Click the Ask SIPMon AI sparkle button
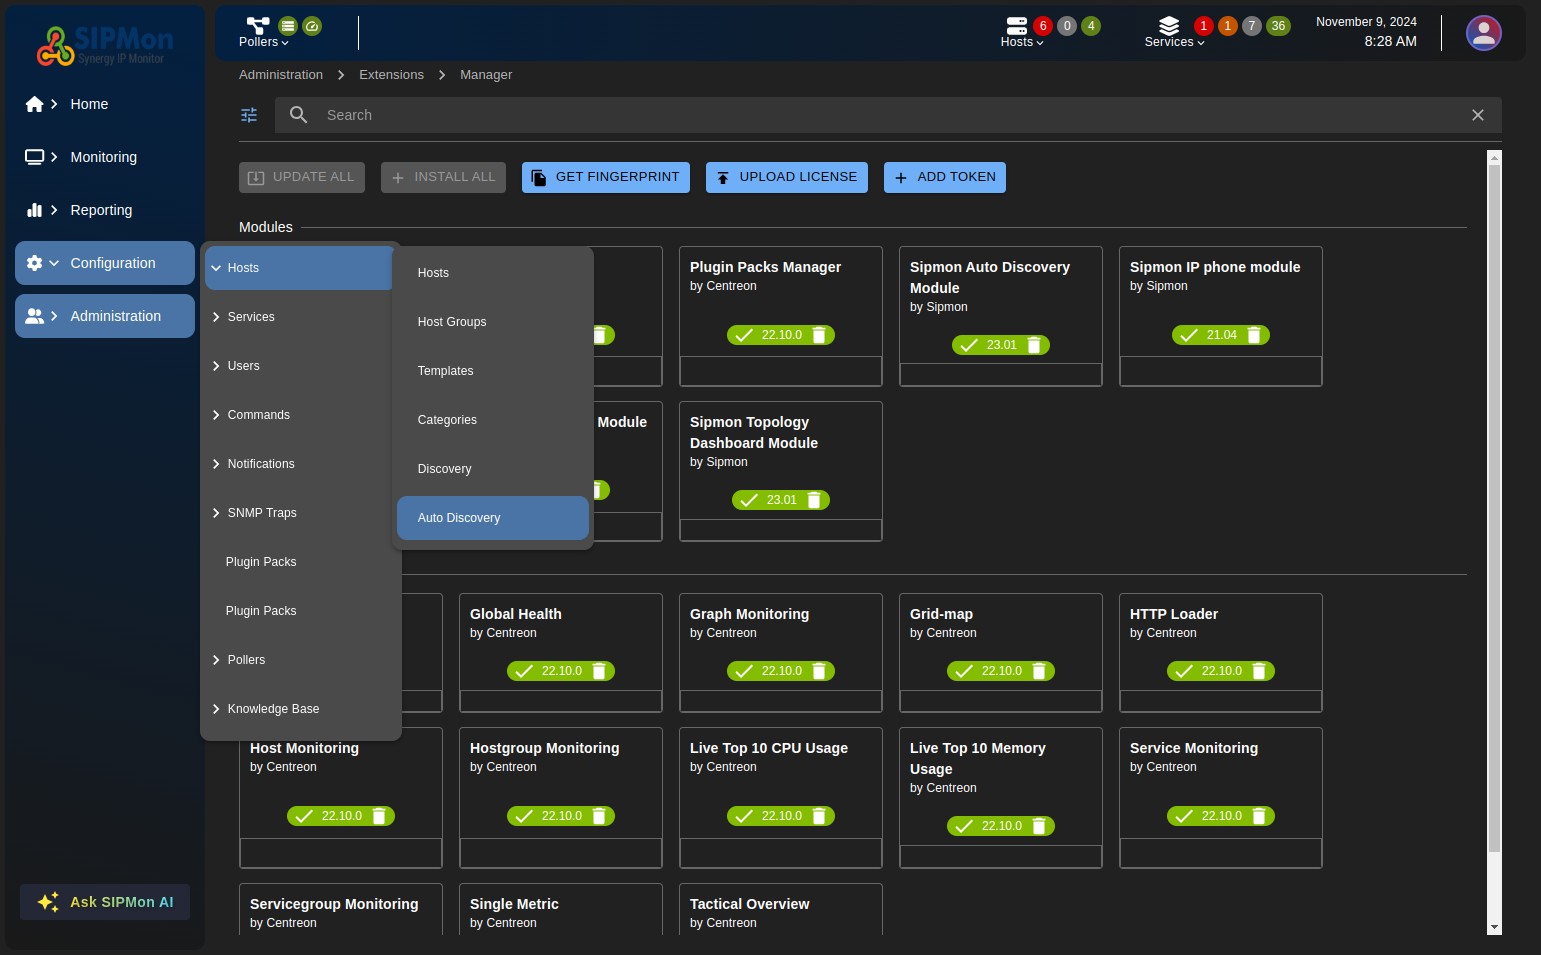 pyautogui.click(x=105, y=902)
